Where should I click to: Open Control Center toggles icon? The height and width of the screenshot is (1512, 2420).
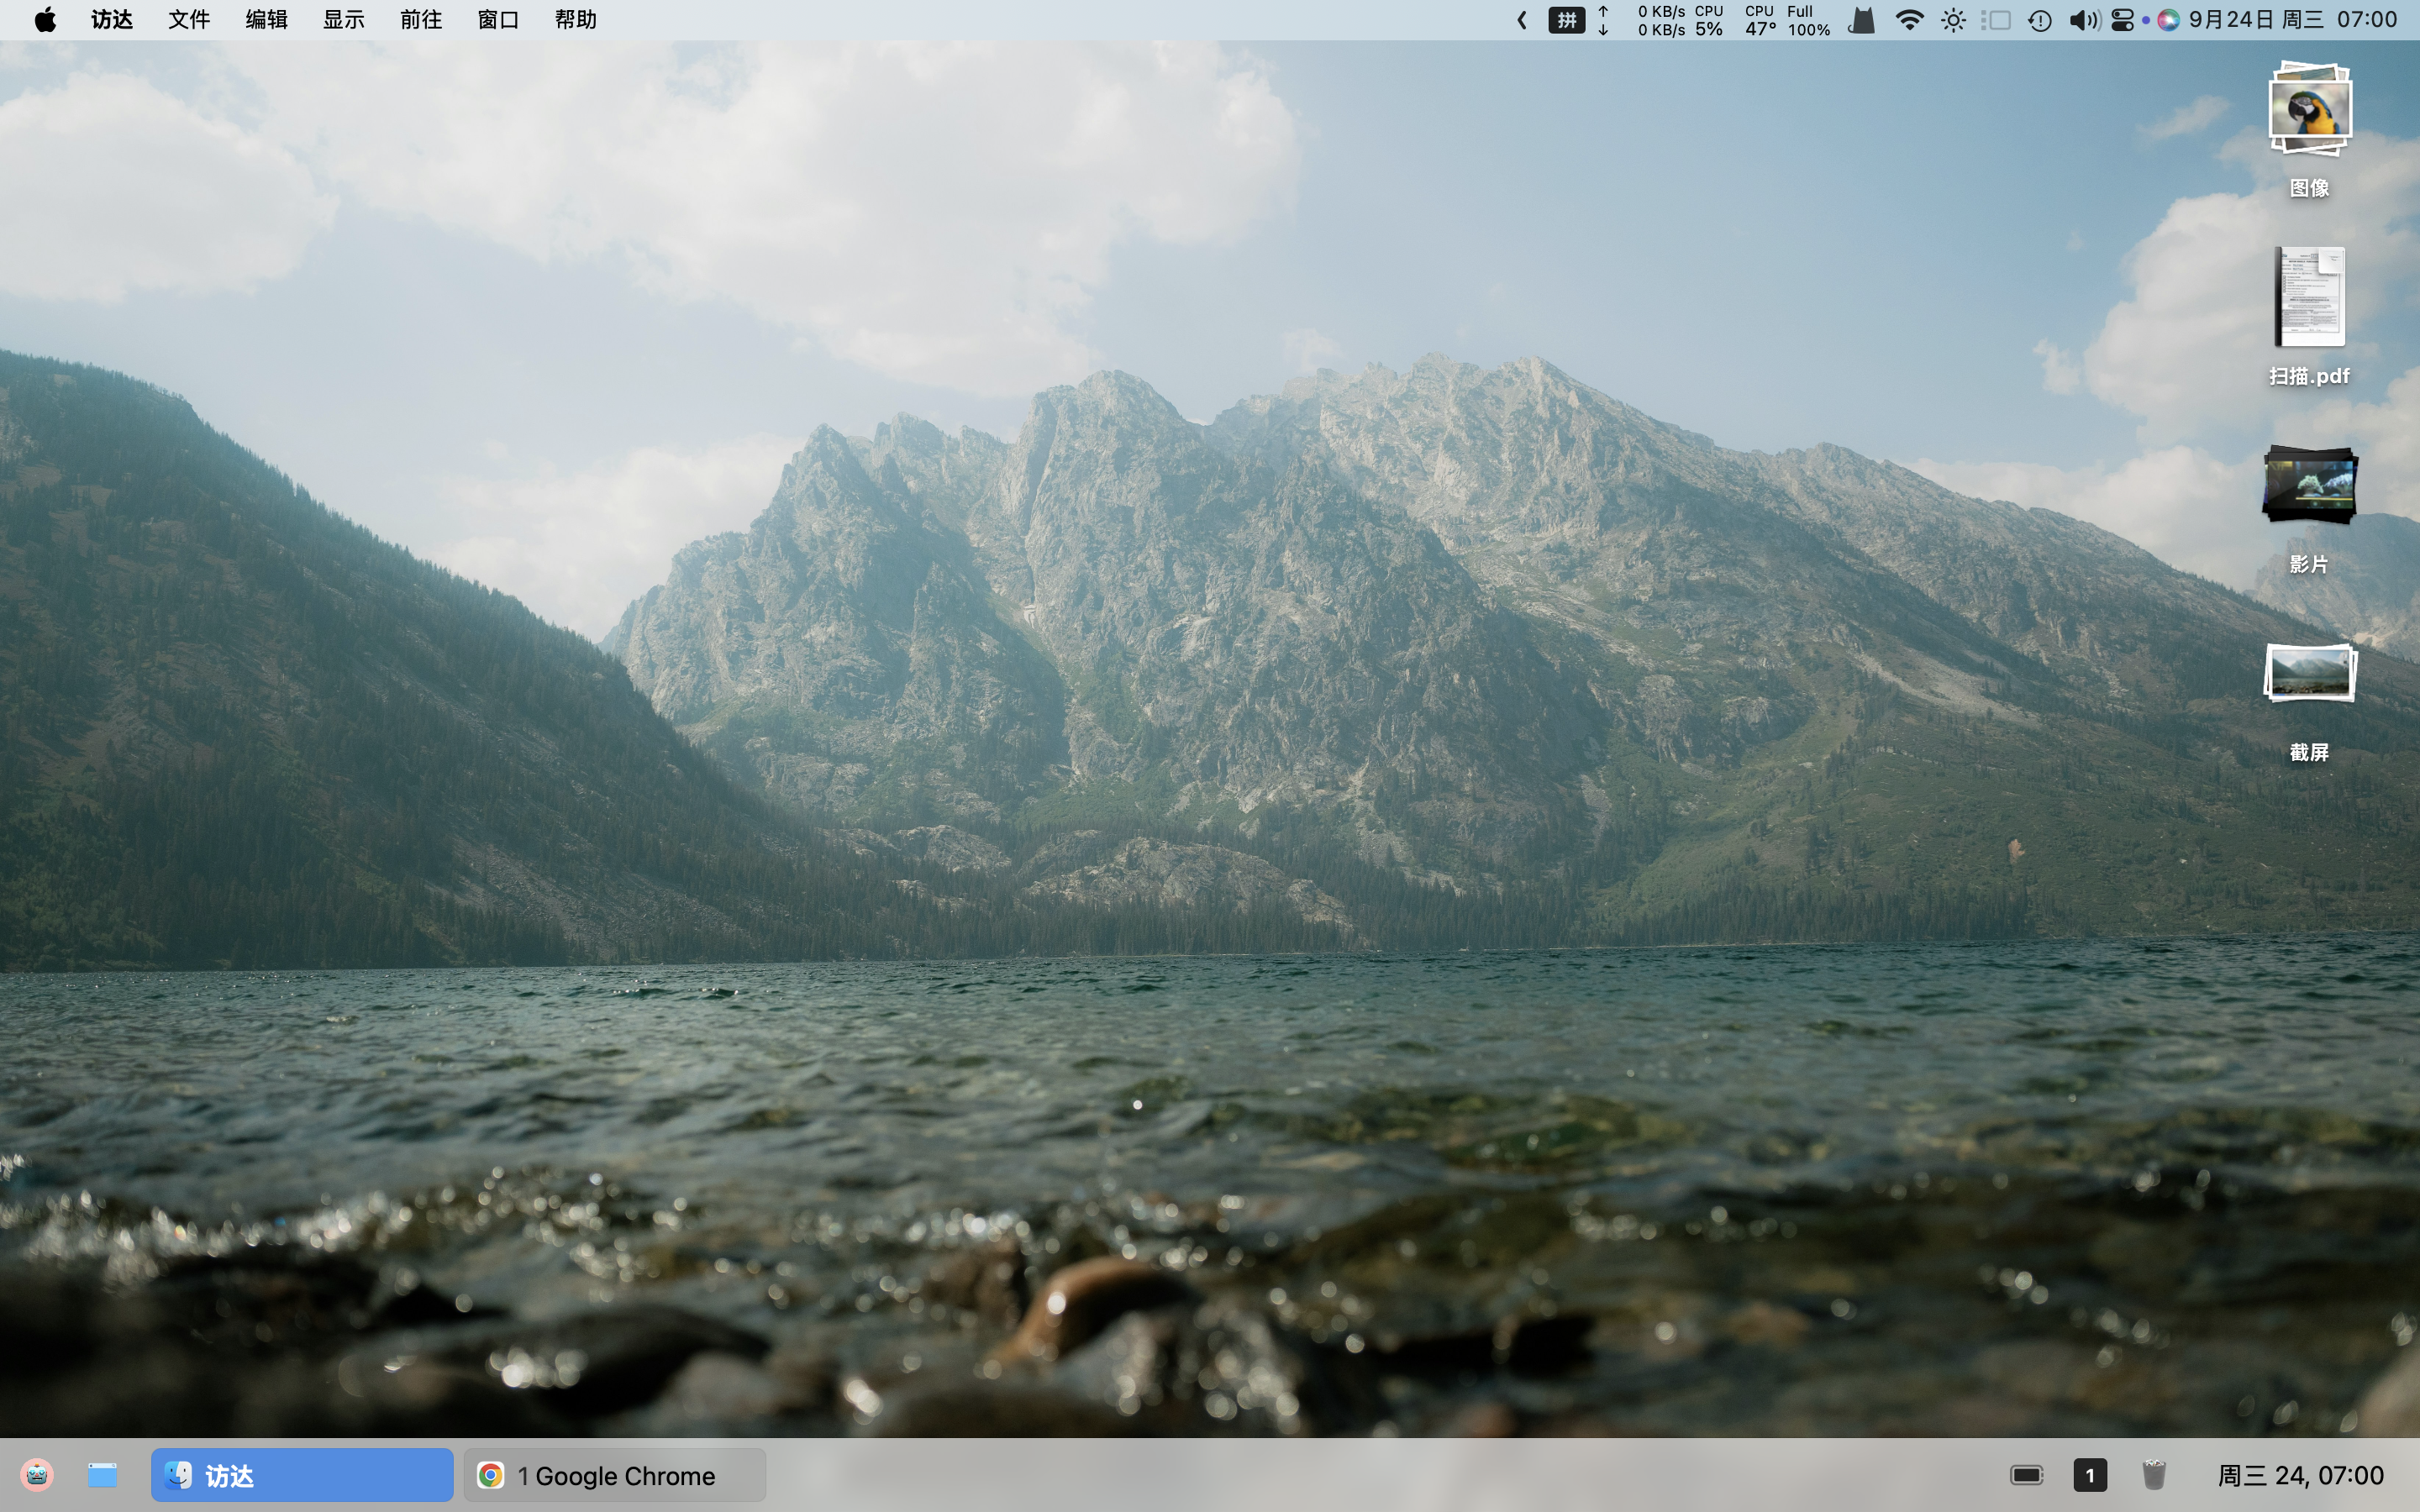pos(2122,20)
